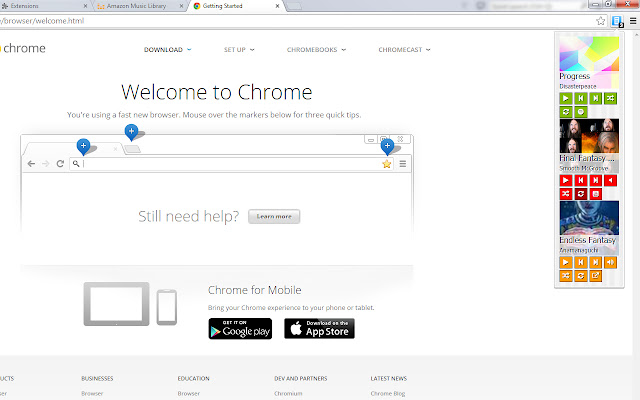Play the Final Fantasy track (red play button)
Screen dimensions: 640x400
click(566, 180)
